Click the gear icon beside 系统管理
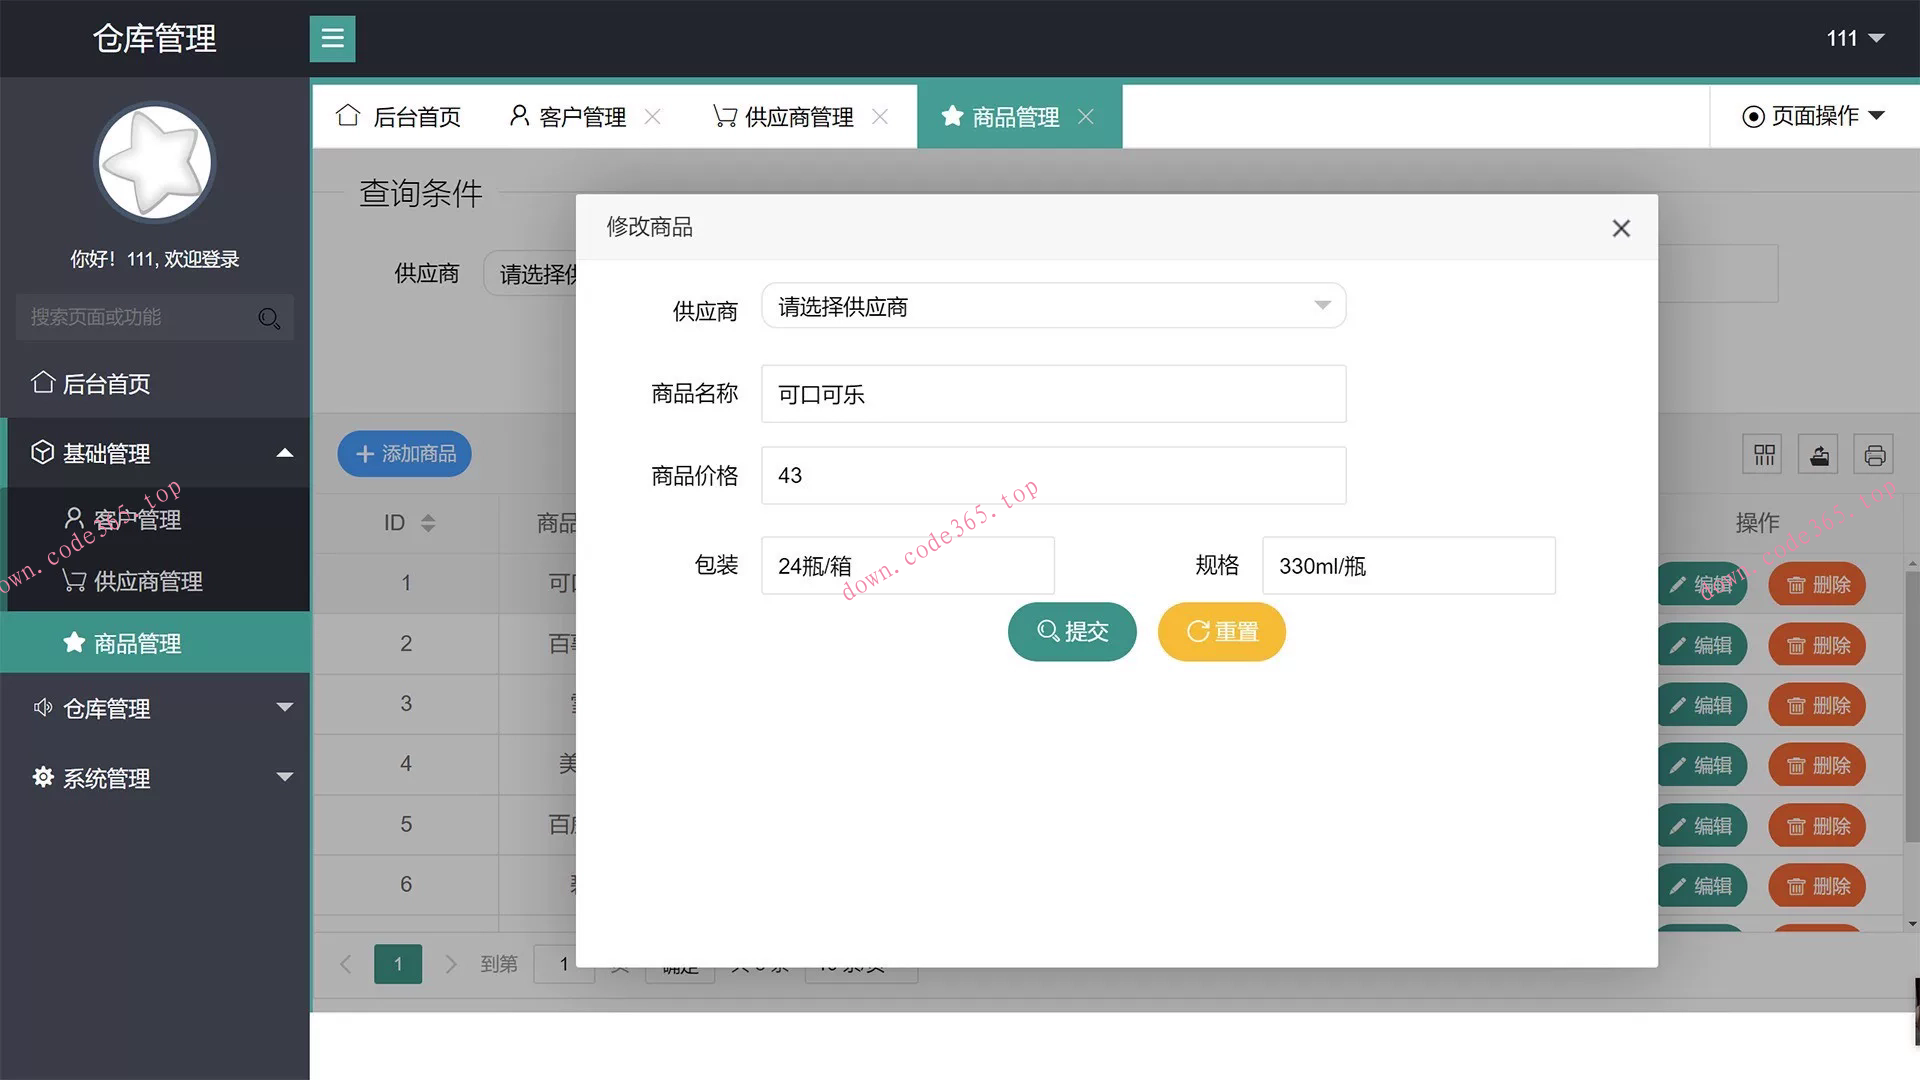1920x1080 pixels. tap(42, 778)
